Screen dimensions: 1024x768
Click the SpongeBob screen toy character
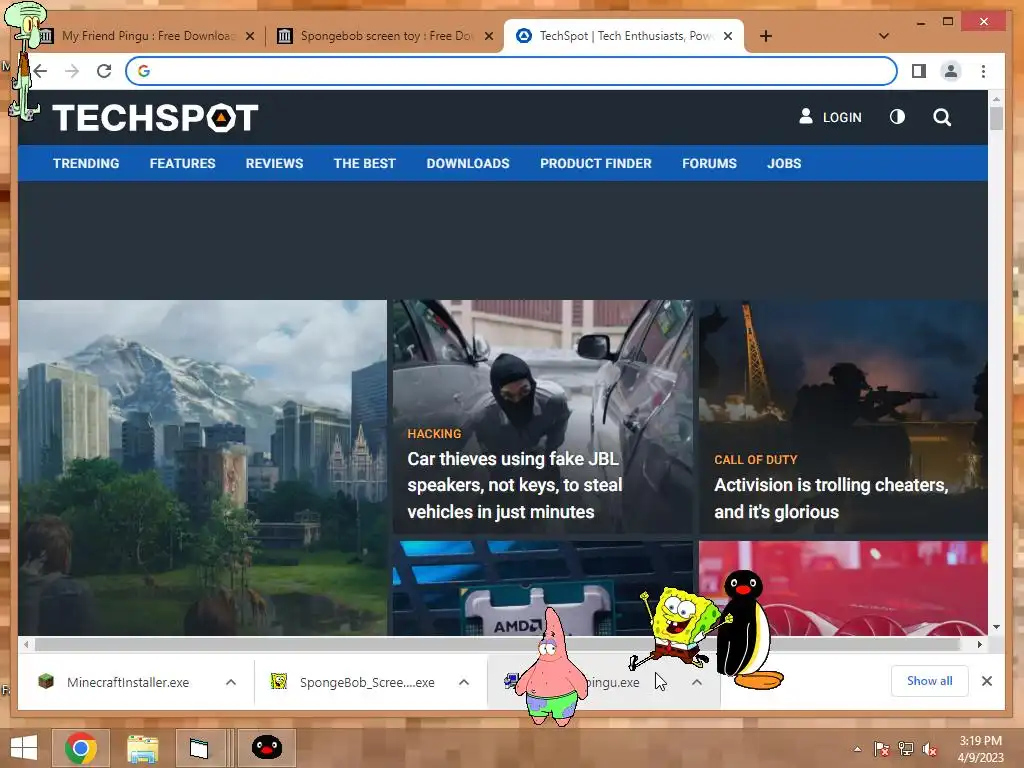(678, 627)
